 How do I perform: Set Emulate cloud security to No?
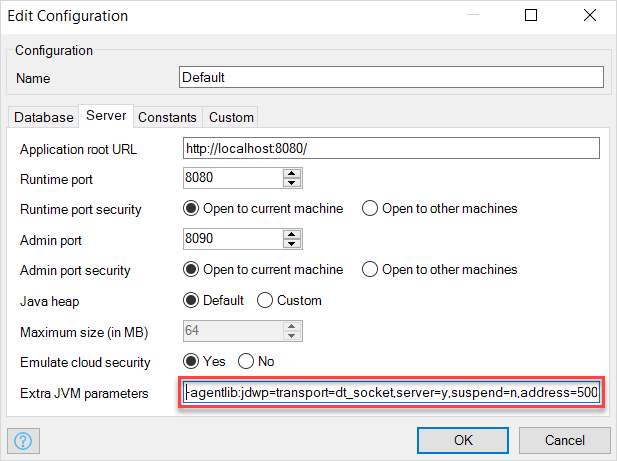246,361
